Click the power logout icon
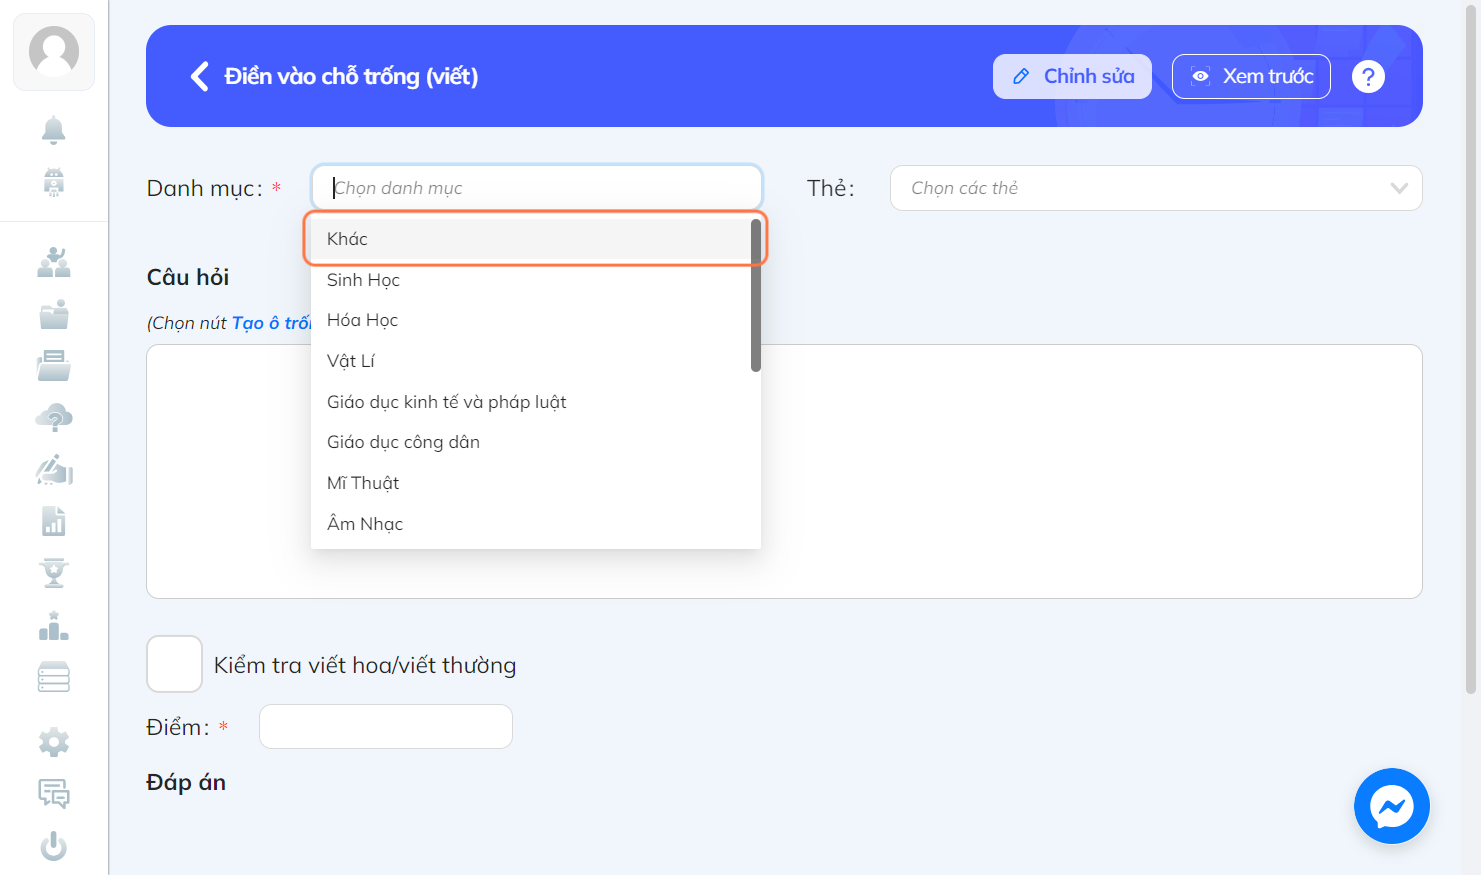The image size is (1481, 875). (x=54, y=846)
